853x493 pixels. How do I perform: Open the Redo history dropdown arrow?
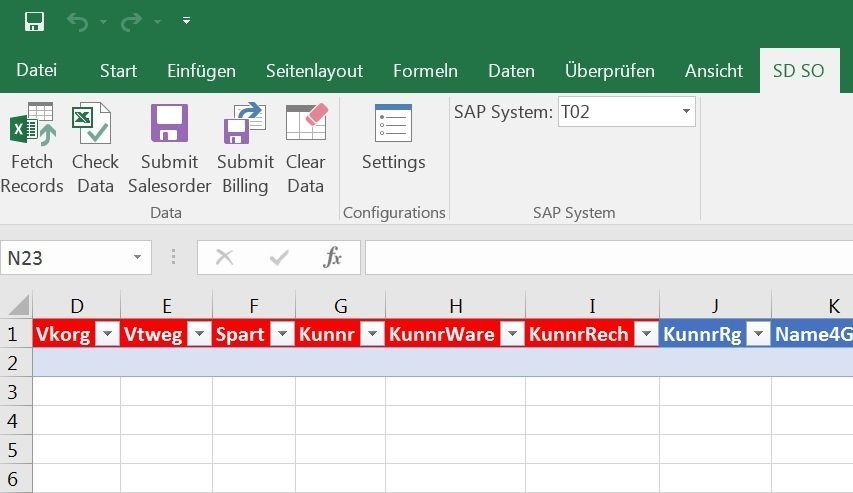(158, 22)
